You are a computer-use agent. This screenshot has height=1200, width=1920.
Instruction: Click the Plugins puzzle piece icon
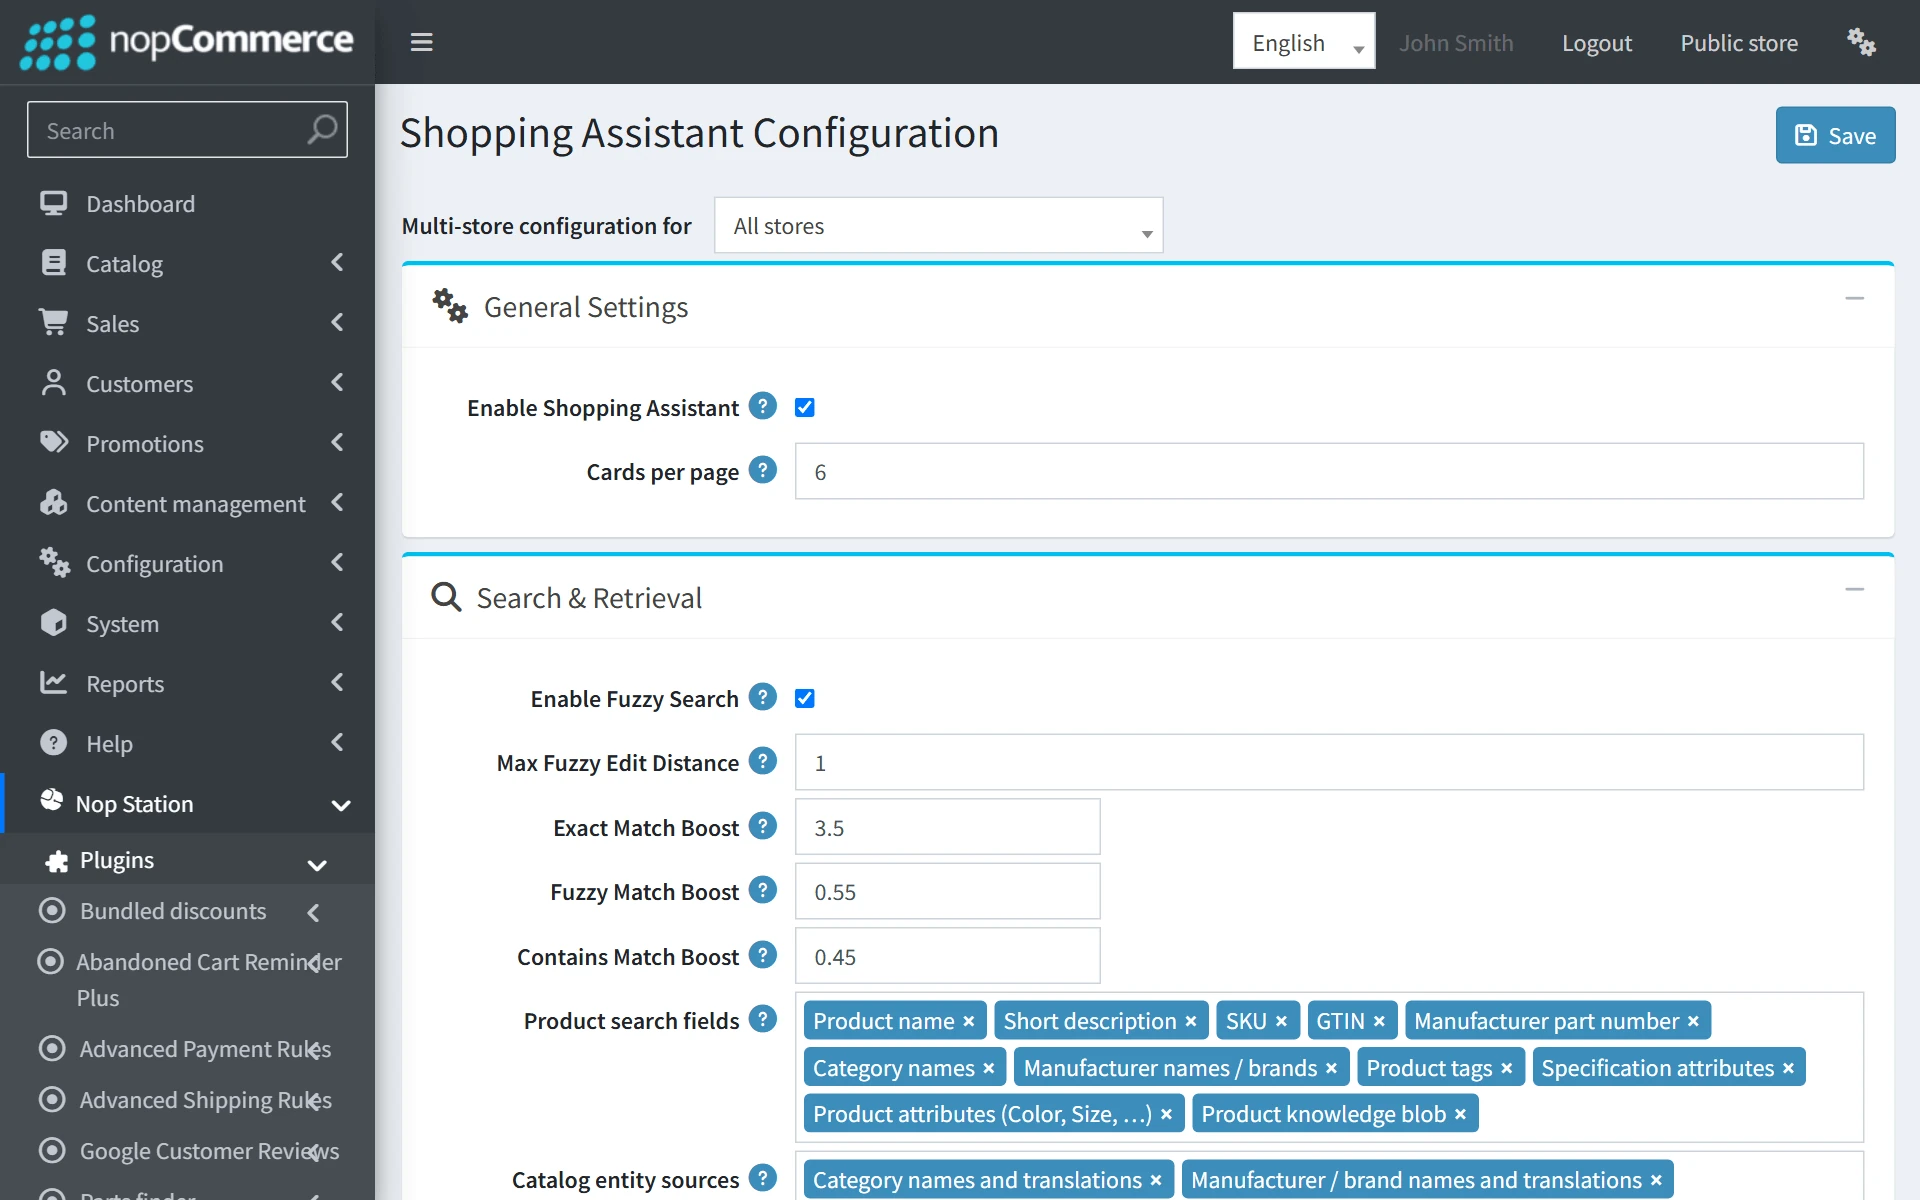click(x=57, y=861)
